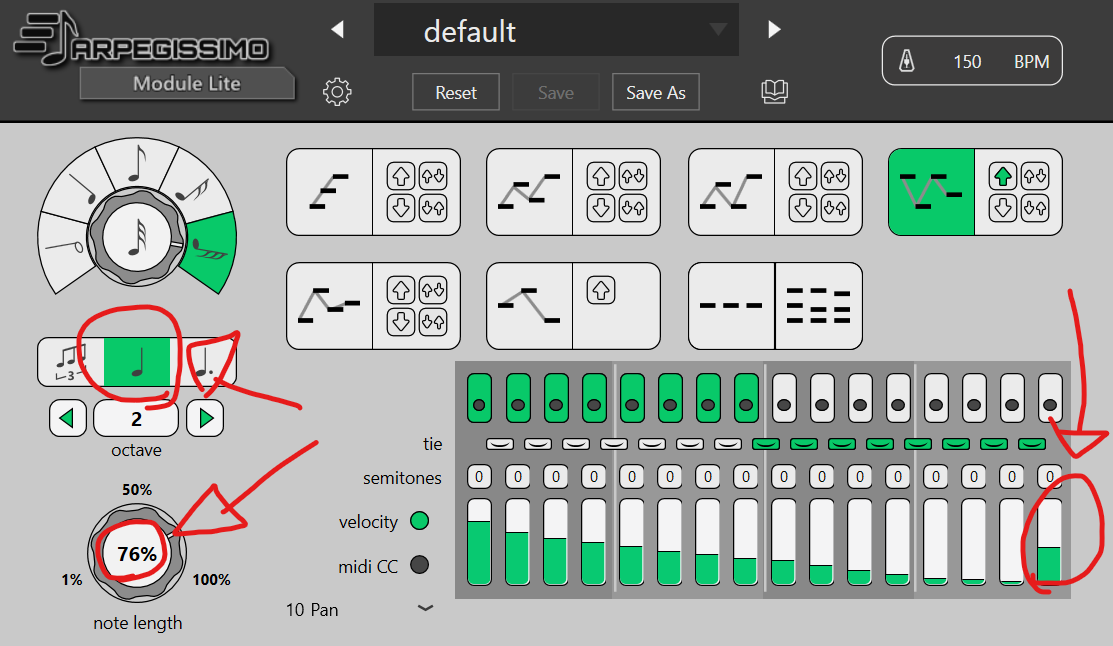The height and width of the screenshot is (646, 1113).
Task: Select the up-then-flat pattern in second row
Action: (329, 306)
